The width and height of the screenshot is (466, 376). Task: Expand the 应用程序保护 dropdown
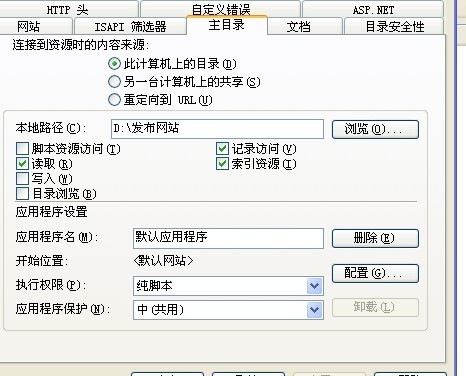point(314,310)
